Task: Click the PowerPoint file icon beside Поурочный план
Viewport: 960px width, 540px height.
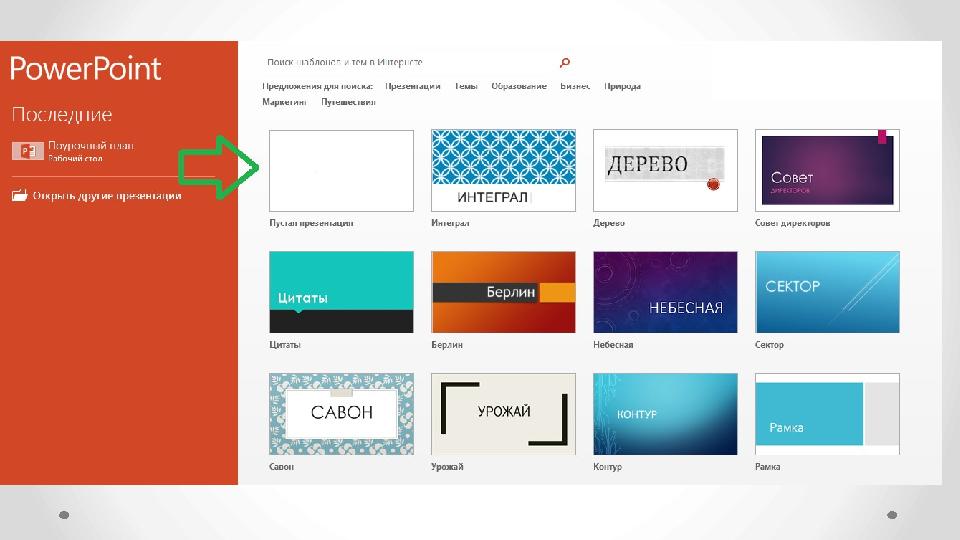Action: (28, 151)
